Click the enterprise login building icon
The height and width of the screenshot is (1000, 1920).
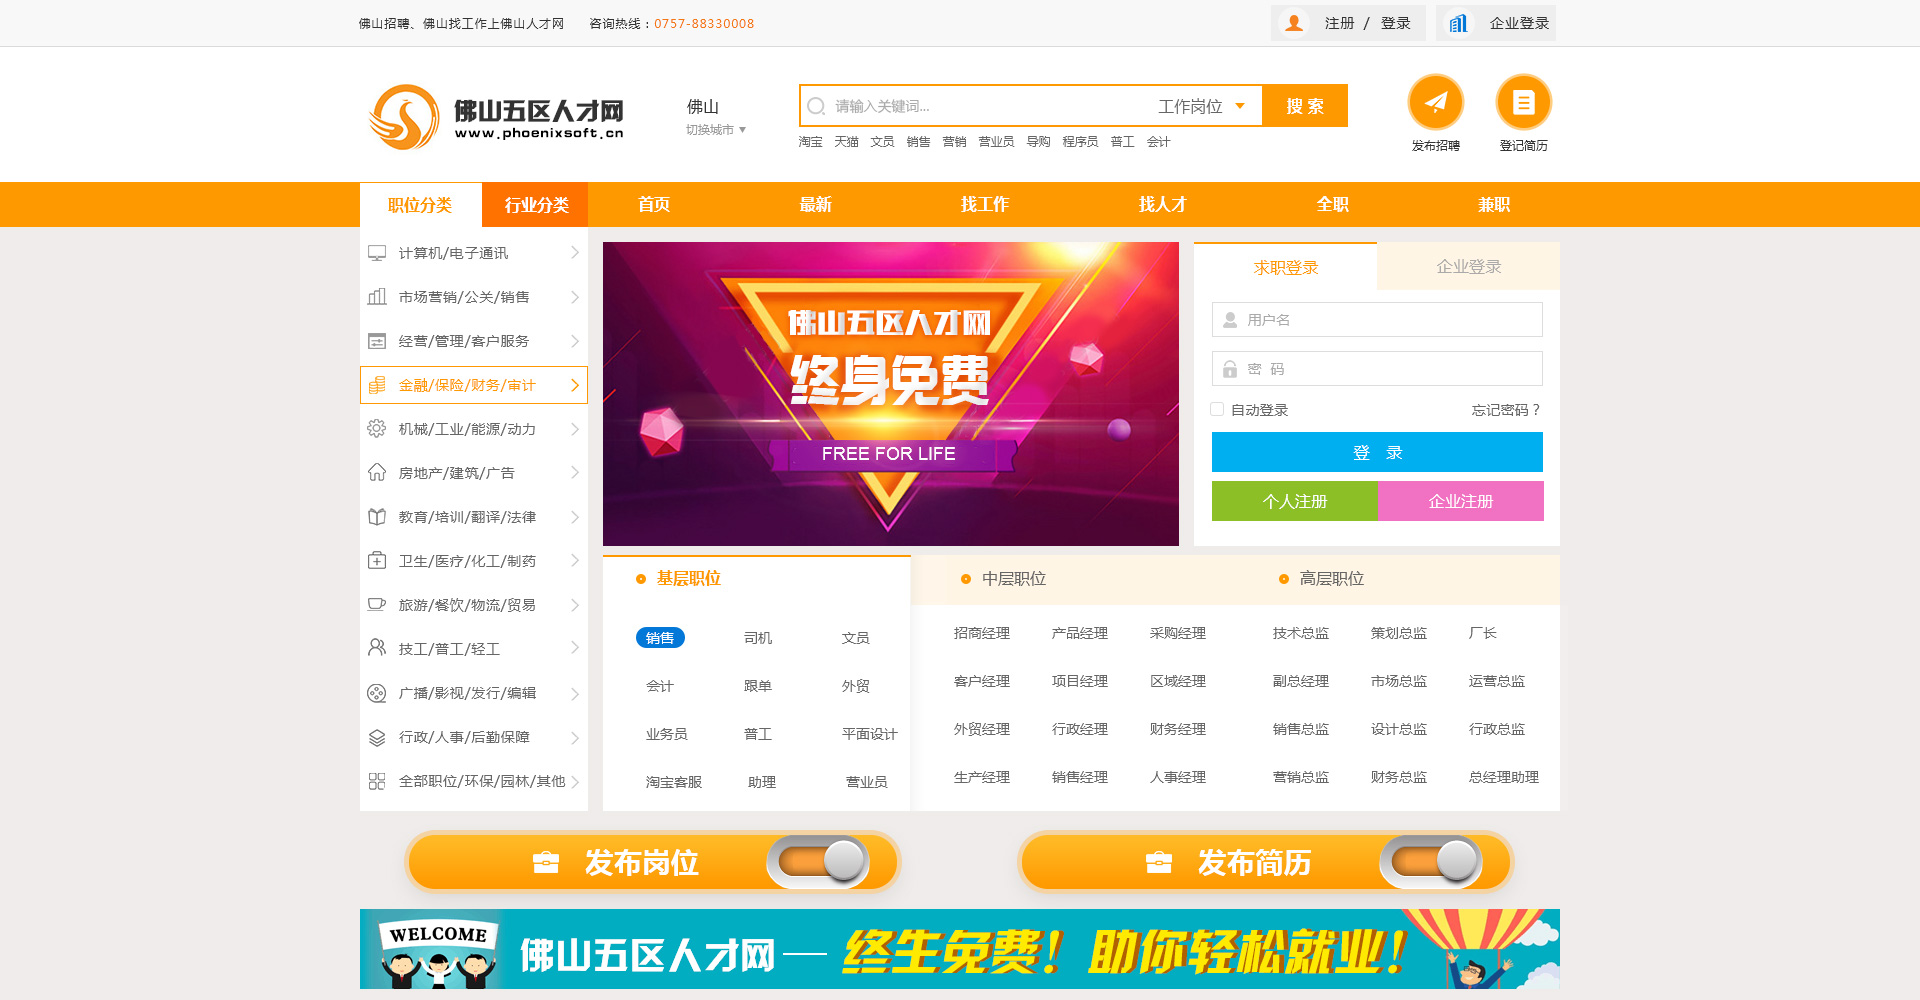[x=1458, y=23]
